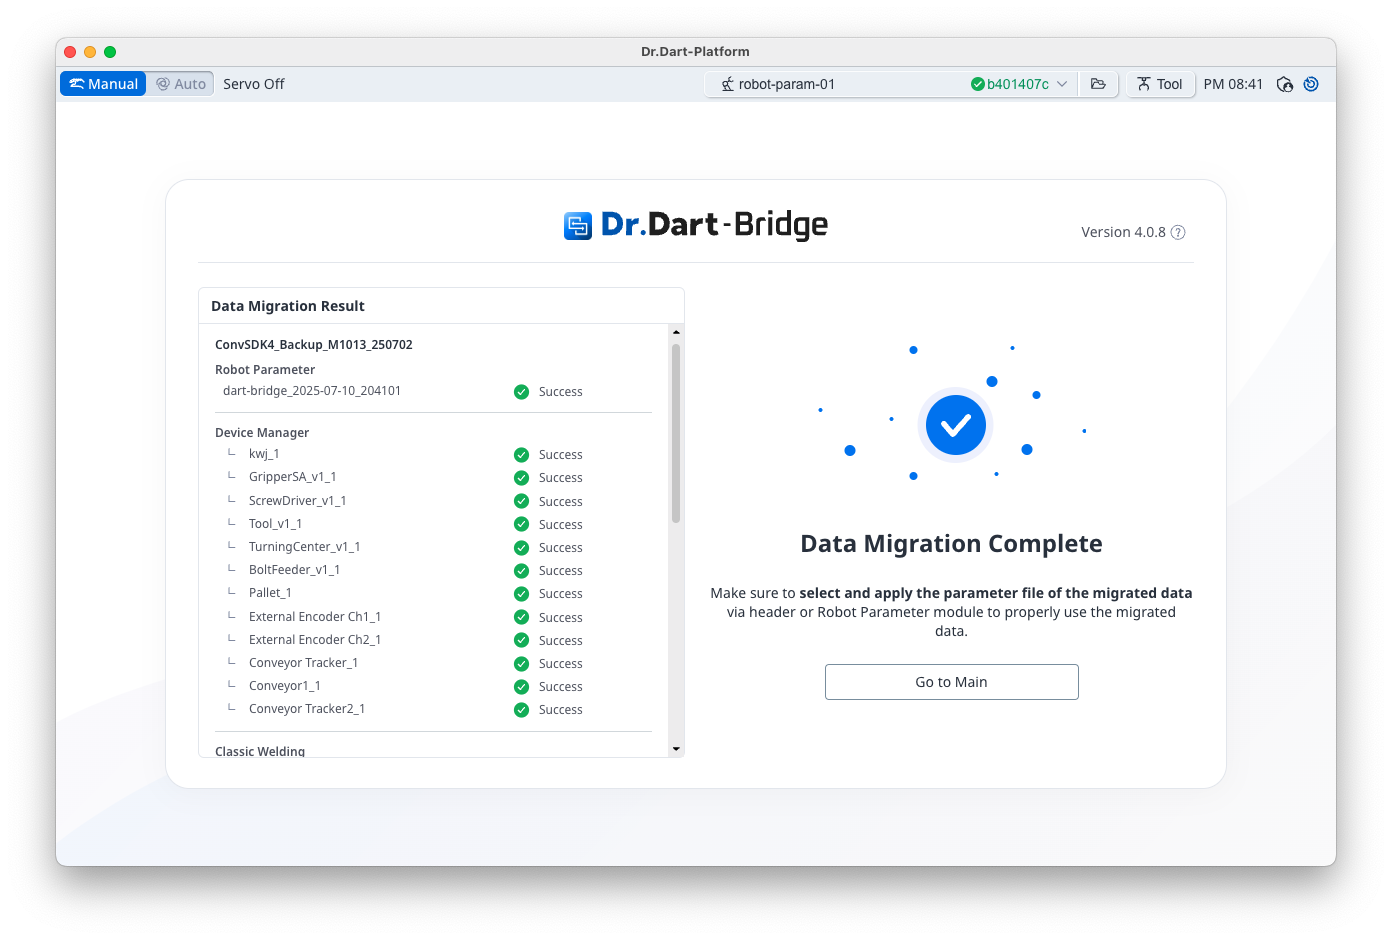Click the Dr.Dart-Bridge logo icon
This screenshot has height=940, width=1392.
click(578, 226)
